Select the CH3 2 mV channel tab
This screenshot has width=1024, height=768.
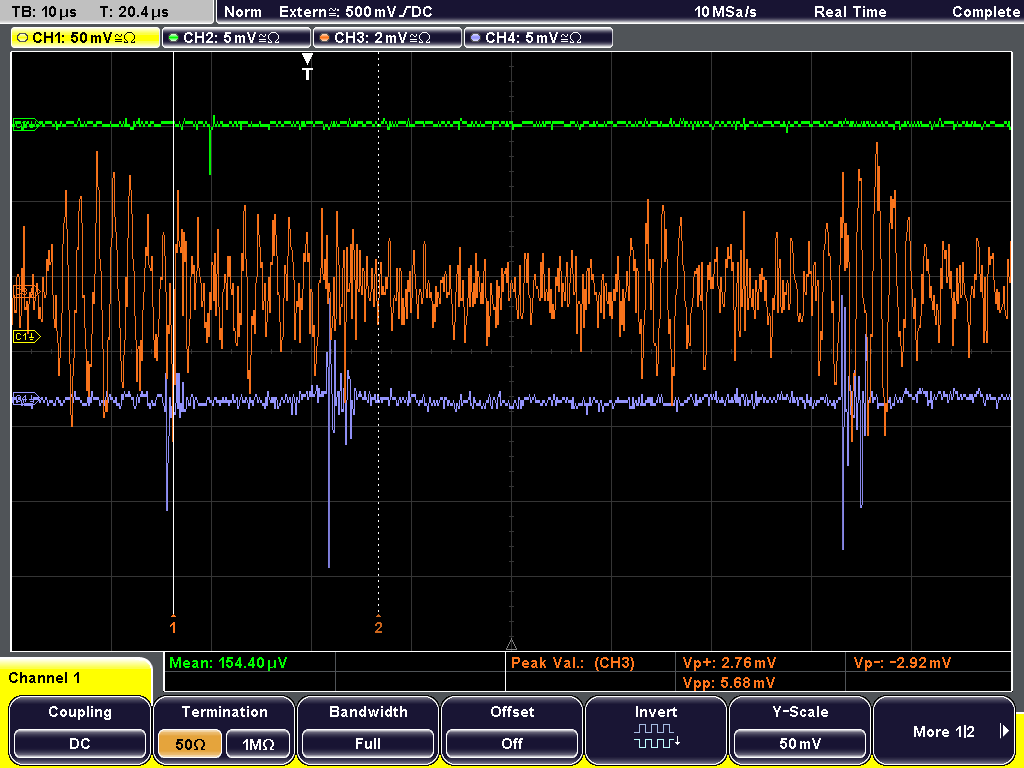pyautogui.click(x=387, y=38)
